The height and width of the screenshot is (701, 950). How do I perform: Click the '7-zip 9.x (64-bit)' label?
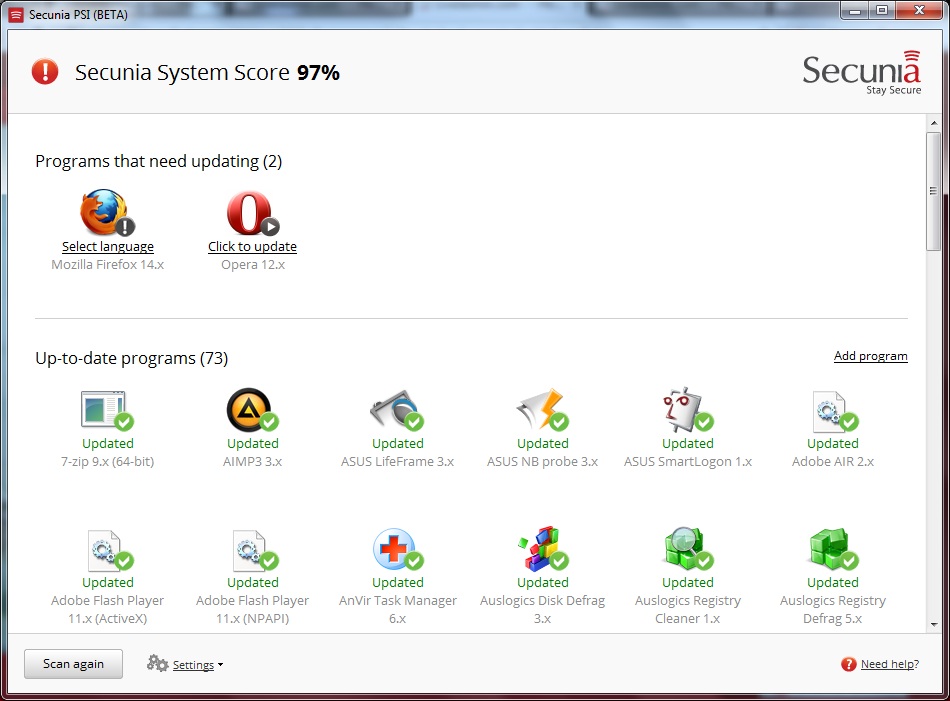click(108, 462)
